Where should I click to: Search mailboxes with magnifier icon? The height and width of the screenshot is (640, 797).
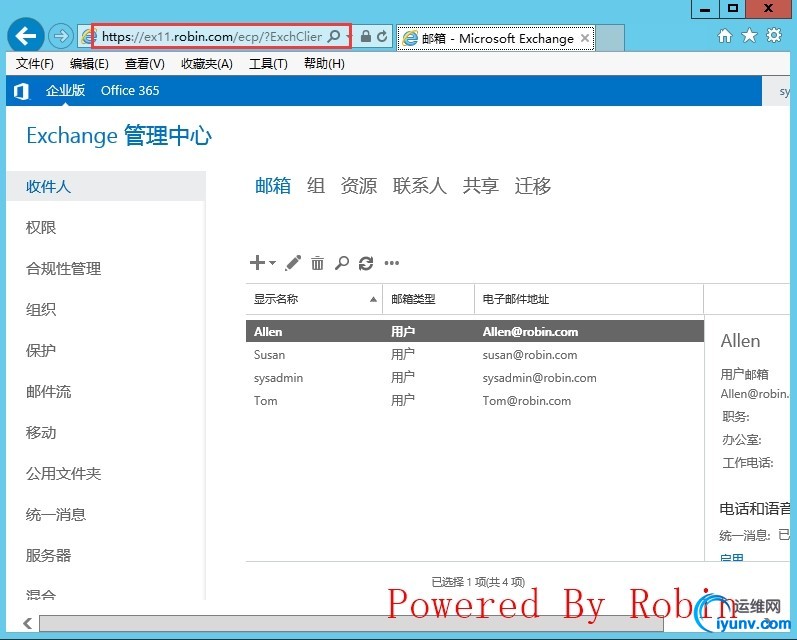[342, 263]
